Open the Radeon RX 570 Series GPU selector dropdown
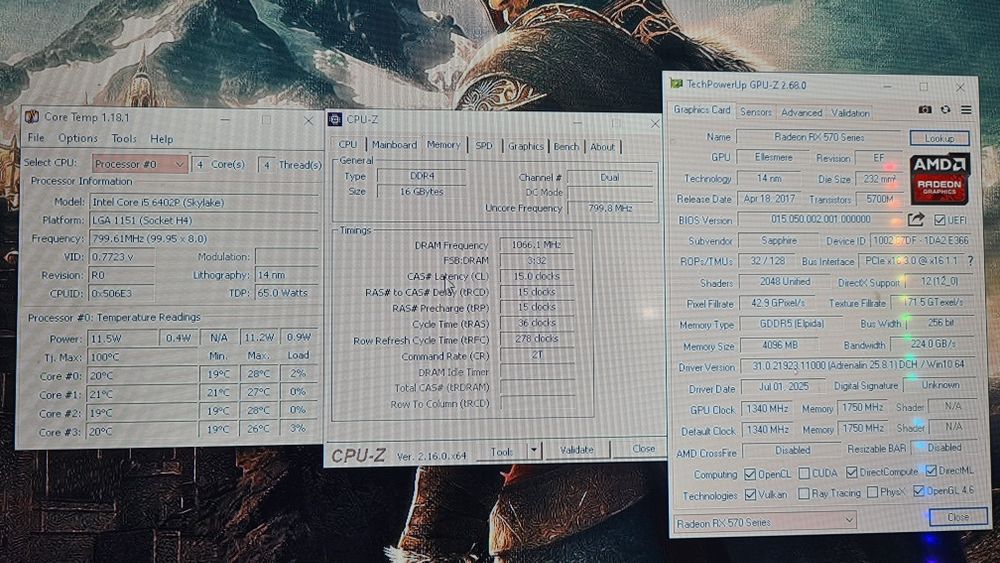Image resolution: width=1000 pixels, height=563 pixels. click(x=765, y=522)
